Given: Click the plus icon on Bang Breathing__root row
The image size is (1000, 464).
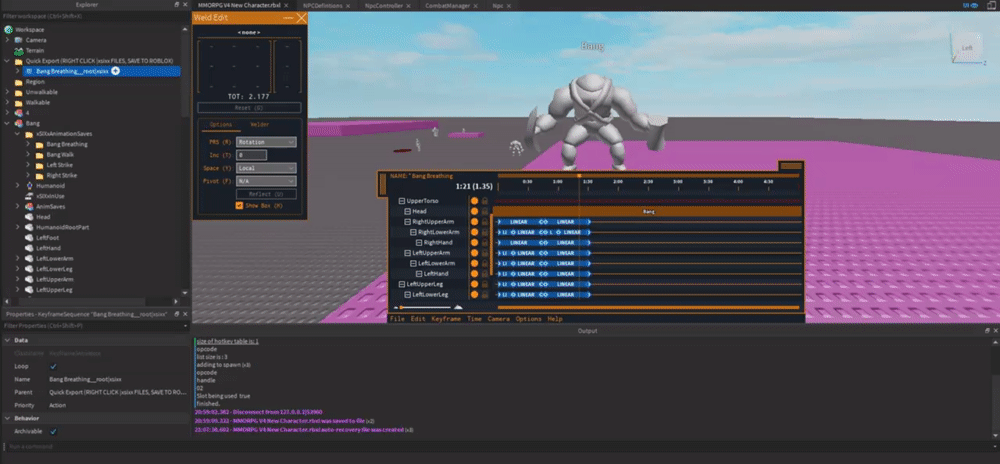Looking at the screenshot, I should pos(115,71).
